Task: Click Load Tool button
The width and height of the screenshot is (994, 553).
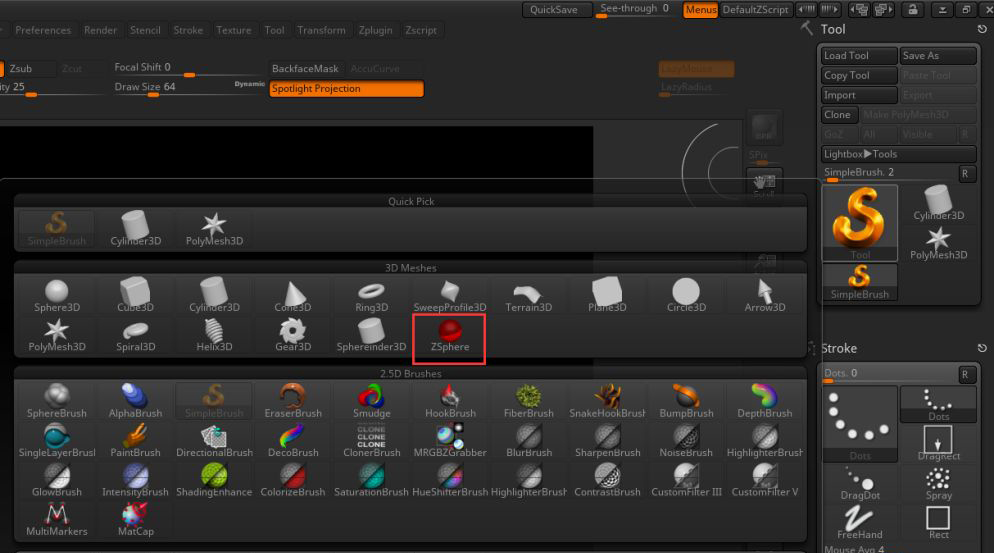Action: coord(860,56)
